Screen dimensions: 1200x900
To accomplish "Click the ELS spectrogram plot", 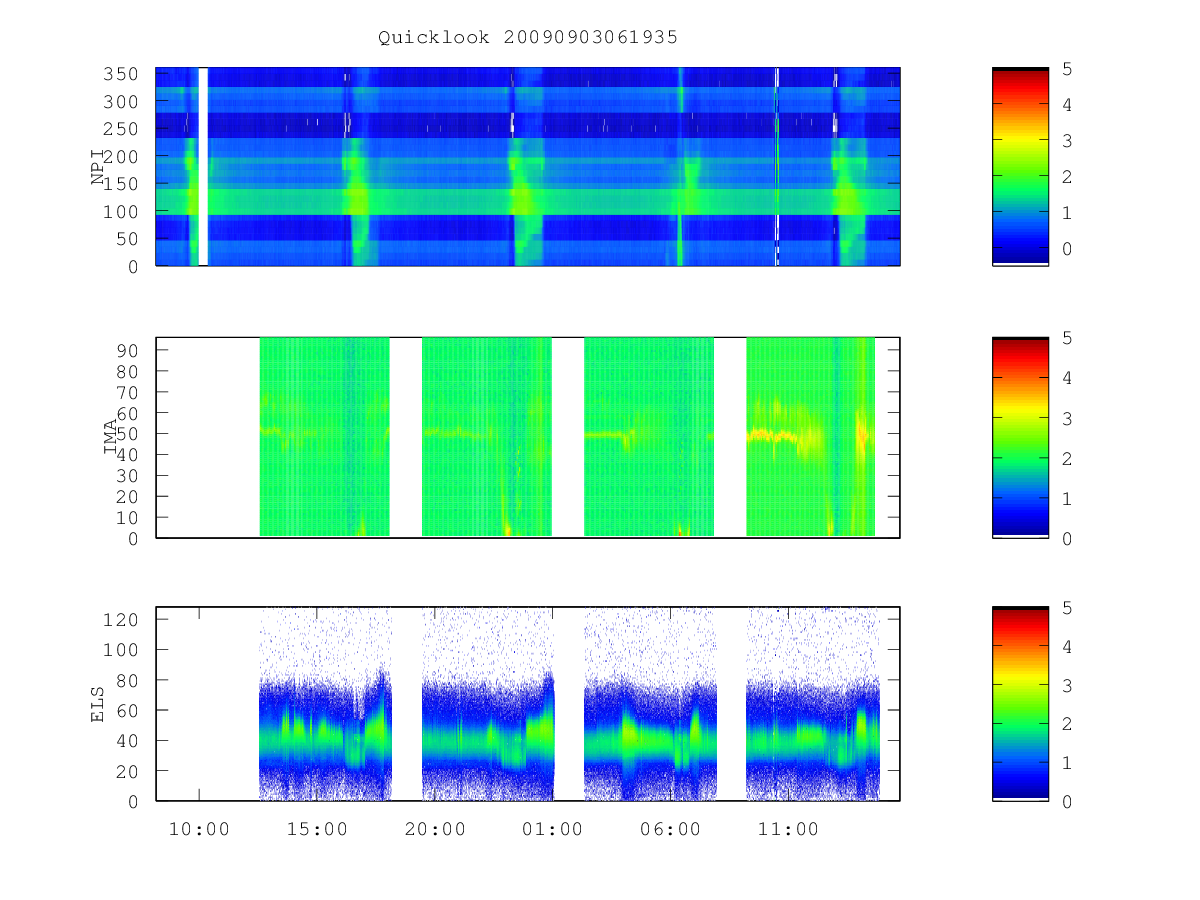I will (528, 704).
